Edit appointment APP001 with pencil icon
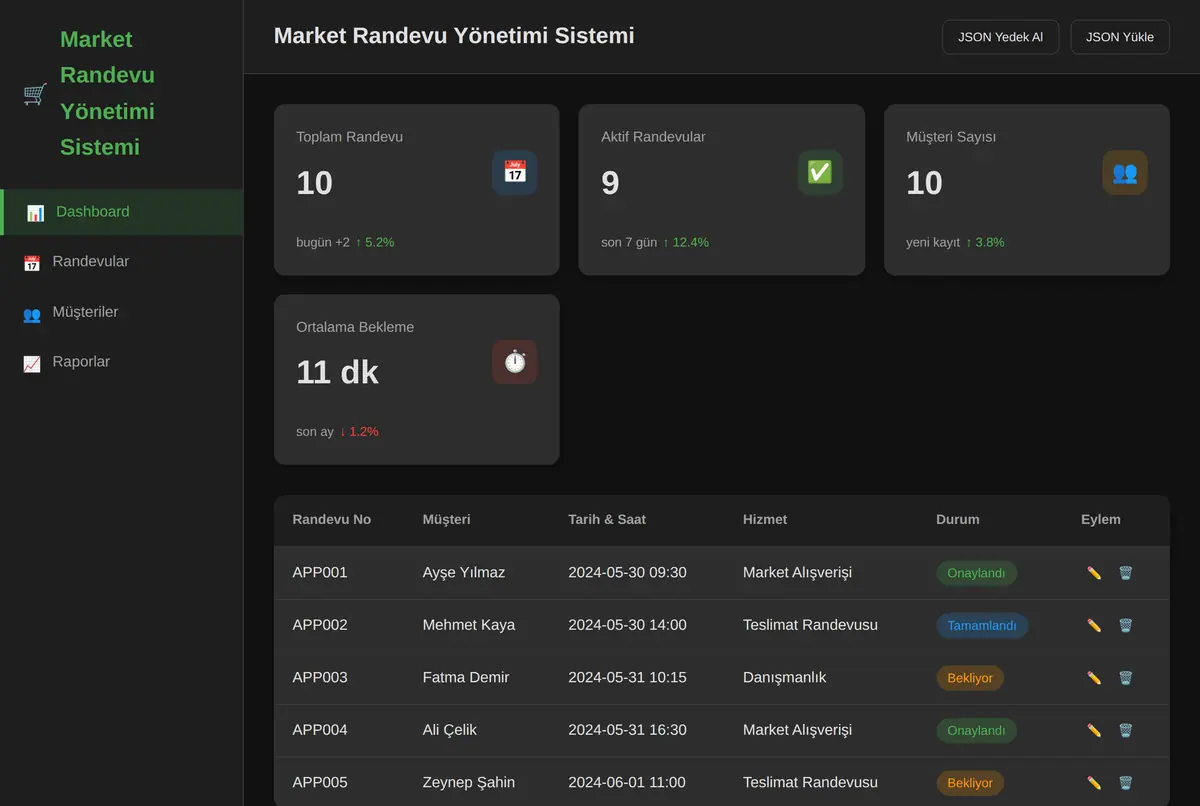Screen dimensions: 1200x806 pos(1094,573)
